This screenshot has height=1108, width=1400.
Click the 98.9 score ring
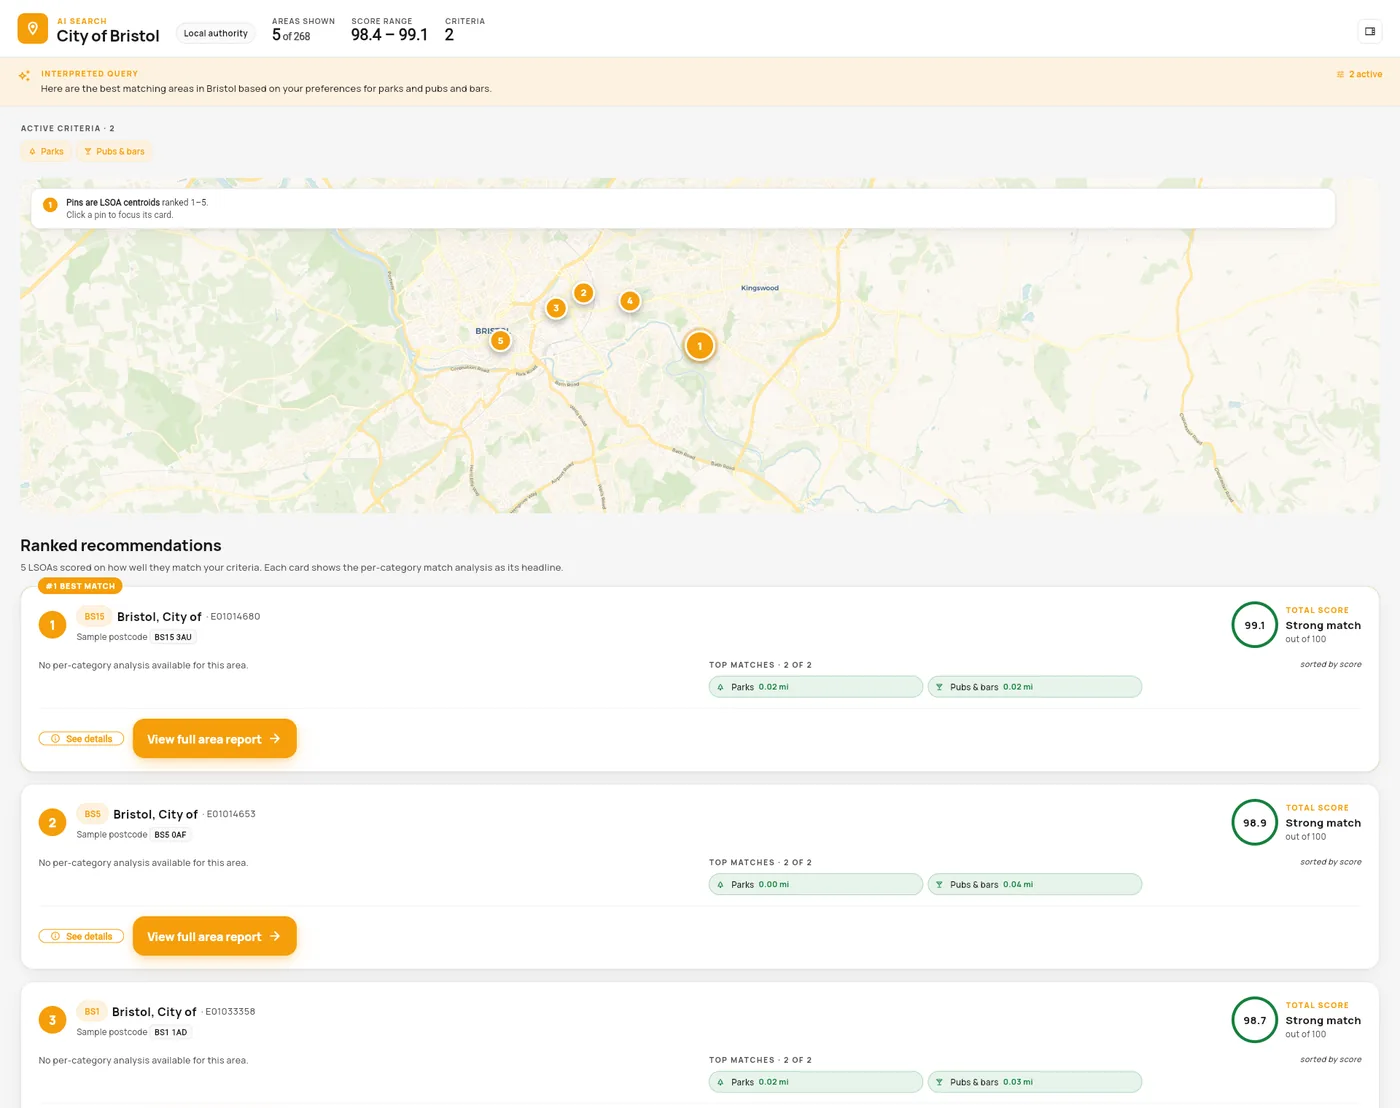click(x=1254, y=823)
